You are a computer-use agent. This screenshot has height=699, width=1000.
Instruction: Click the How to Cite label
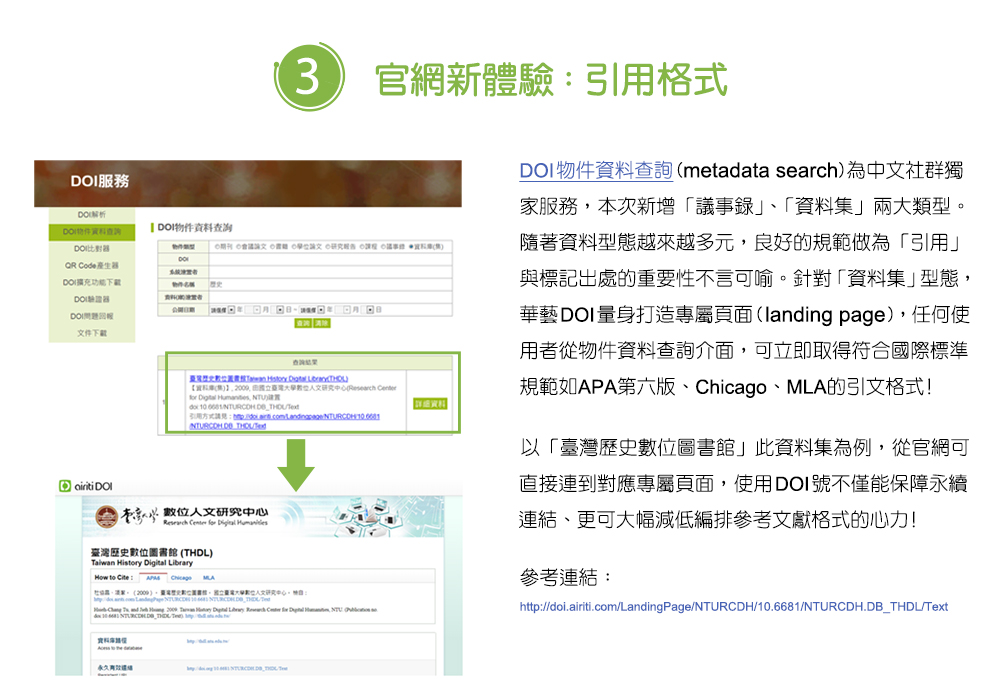click(114, 578)
